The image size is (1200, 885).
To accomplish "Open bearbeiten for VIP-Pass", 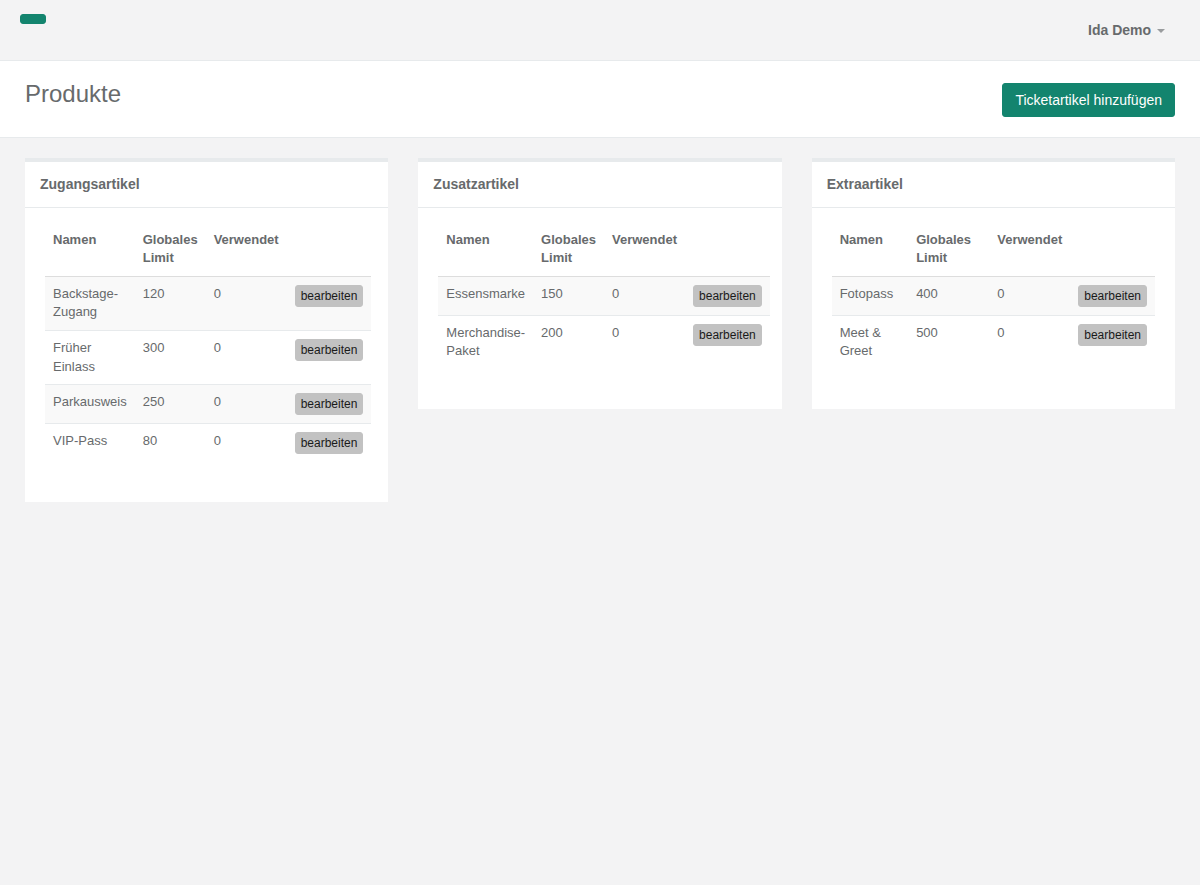I will click(329, 443).
